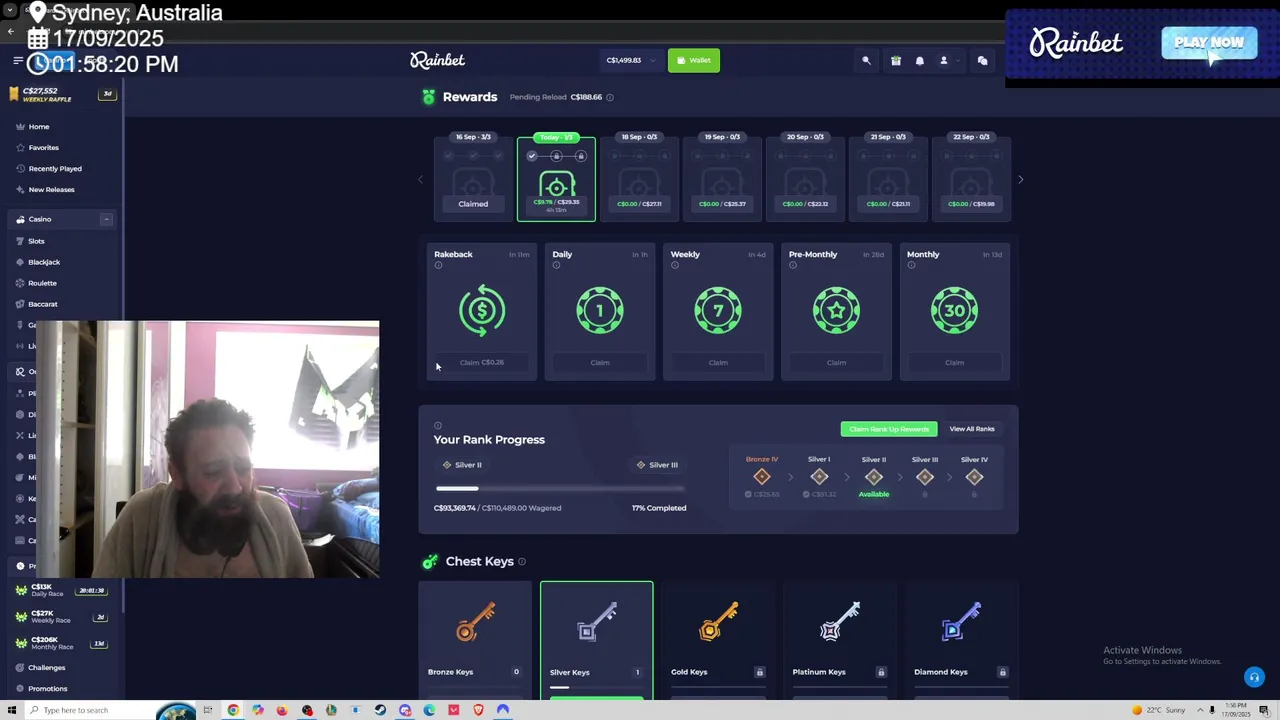Click the Silver II rank badge
This screenshot has height=720, width=1280.
point(873,477)
